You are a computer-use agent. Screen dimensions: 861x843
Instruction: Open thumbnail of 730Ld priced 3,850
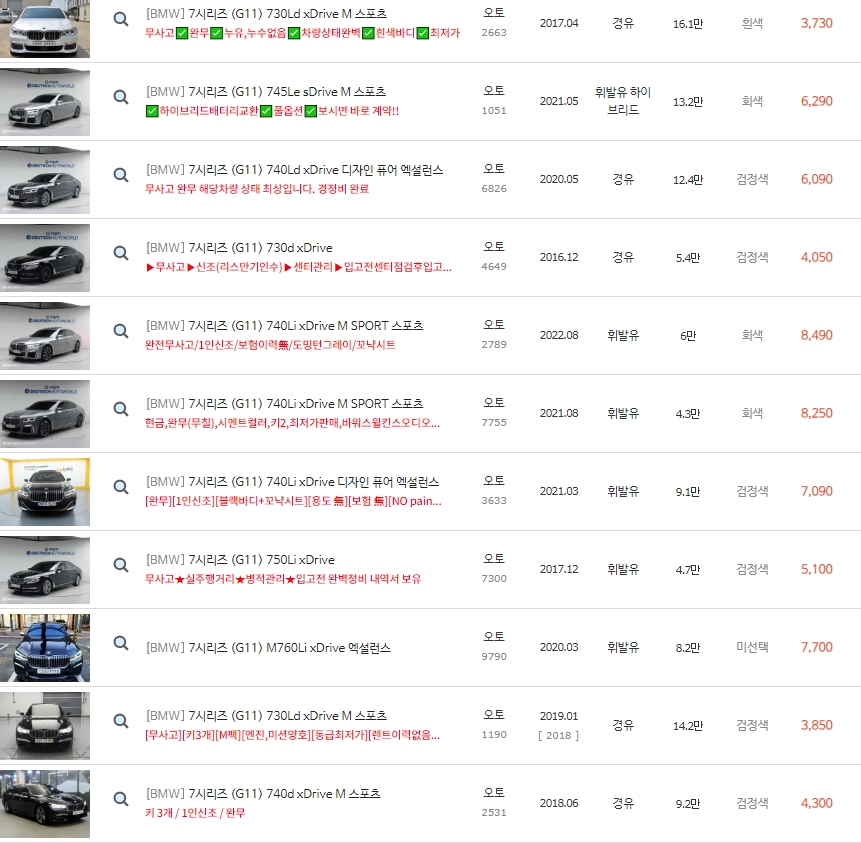click(x=45, y=726)
